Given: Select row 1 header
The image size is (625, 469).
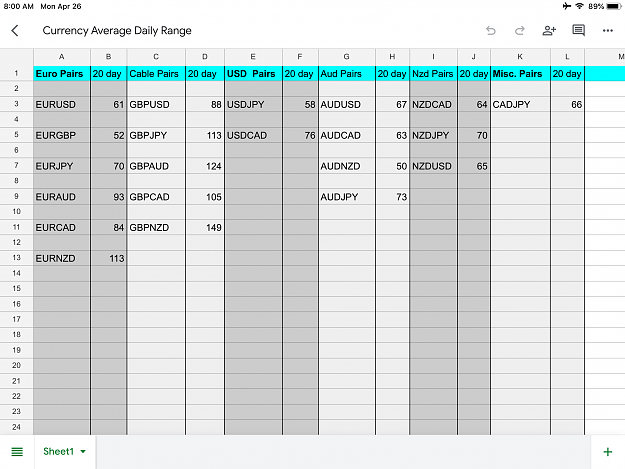Looking at the screenshot, I should coord(16,73).
